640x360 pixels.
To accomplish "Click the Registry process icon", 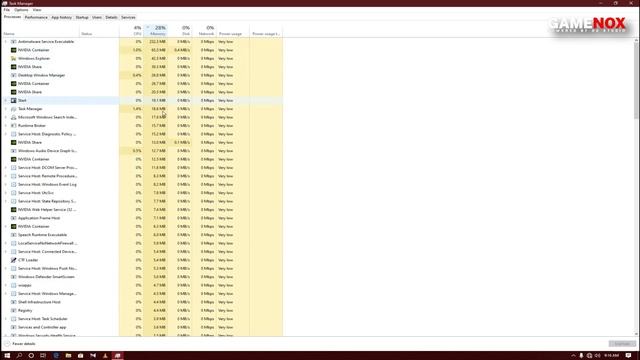I will tap(13, 310).
